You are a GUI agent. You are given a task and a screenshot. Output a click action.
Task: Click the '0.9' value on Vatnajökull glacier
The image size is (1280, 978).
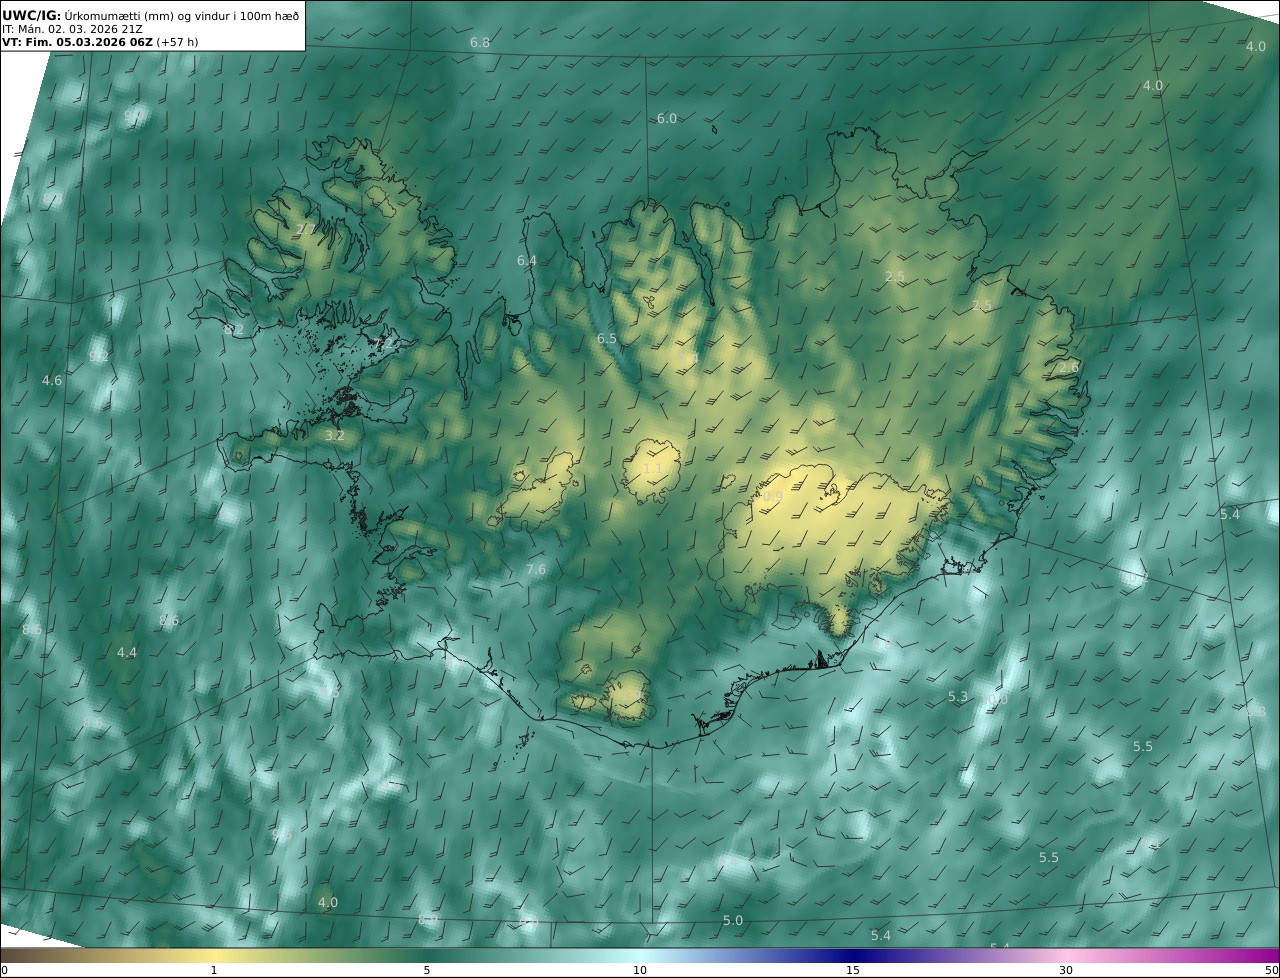click(772, 496)
